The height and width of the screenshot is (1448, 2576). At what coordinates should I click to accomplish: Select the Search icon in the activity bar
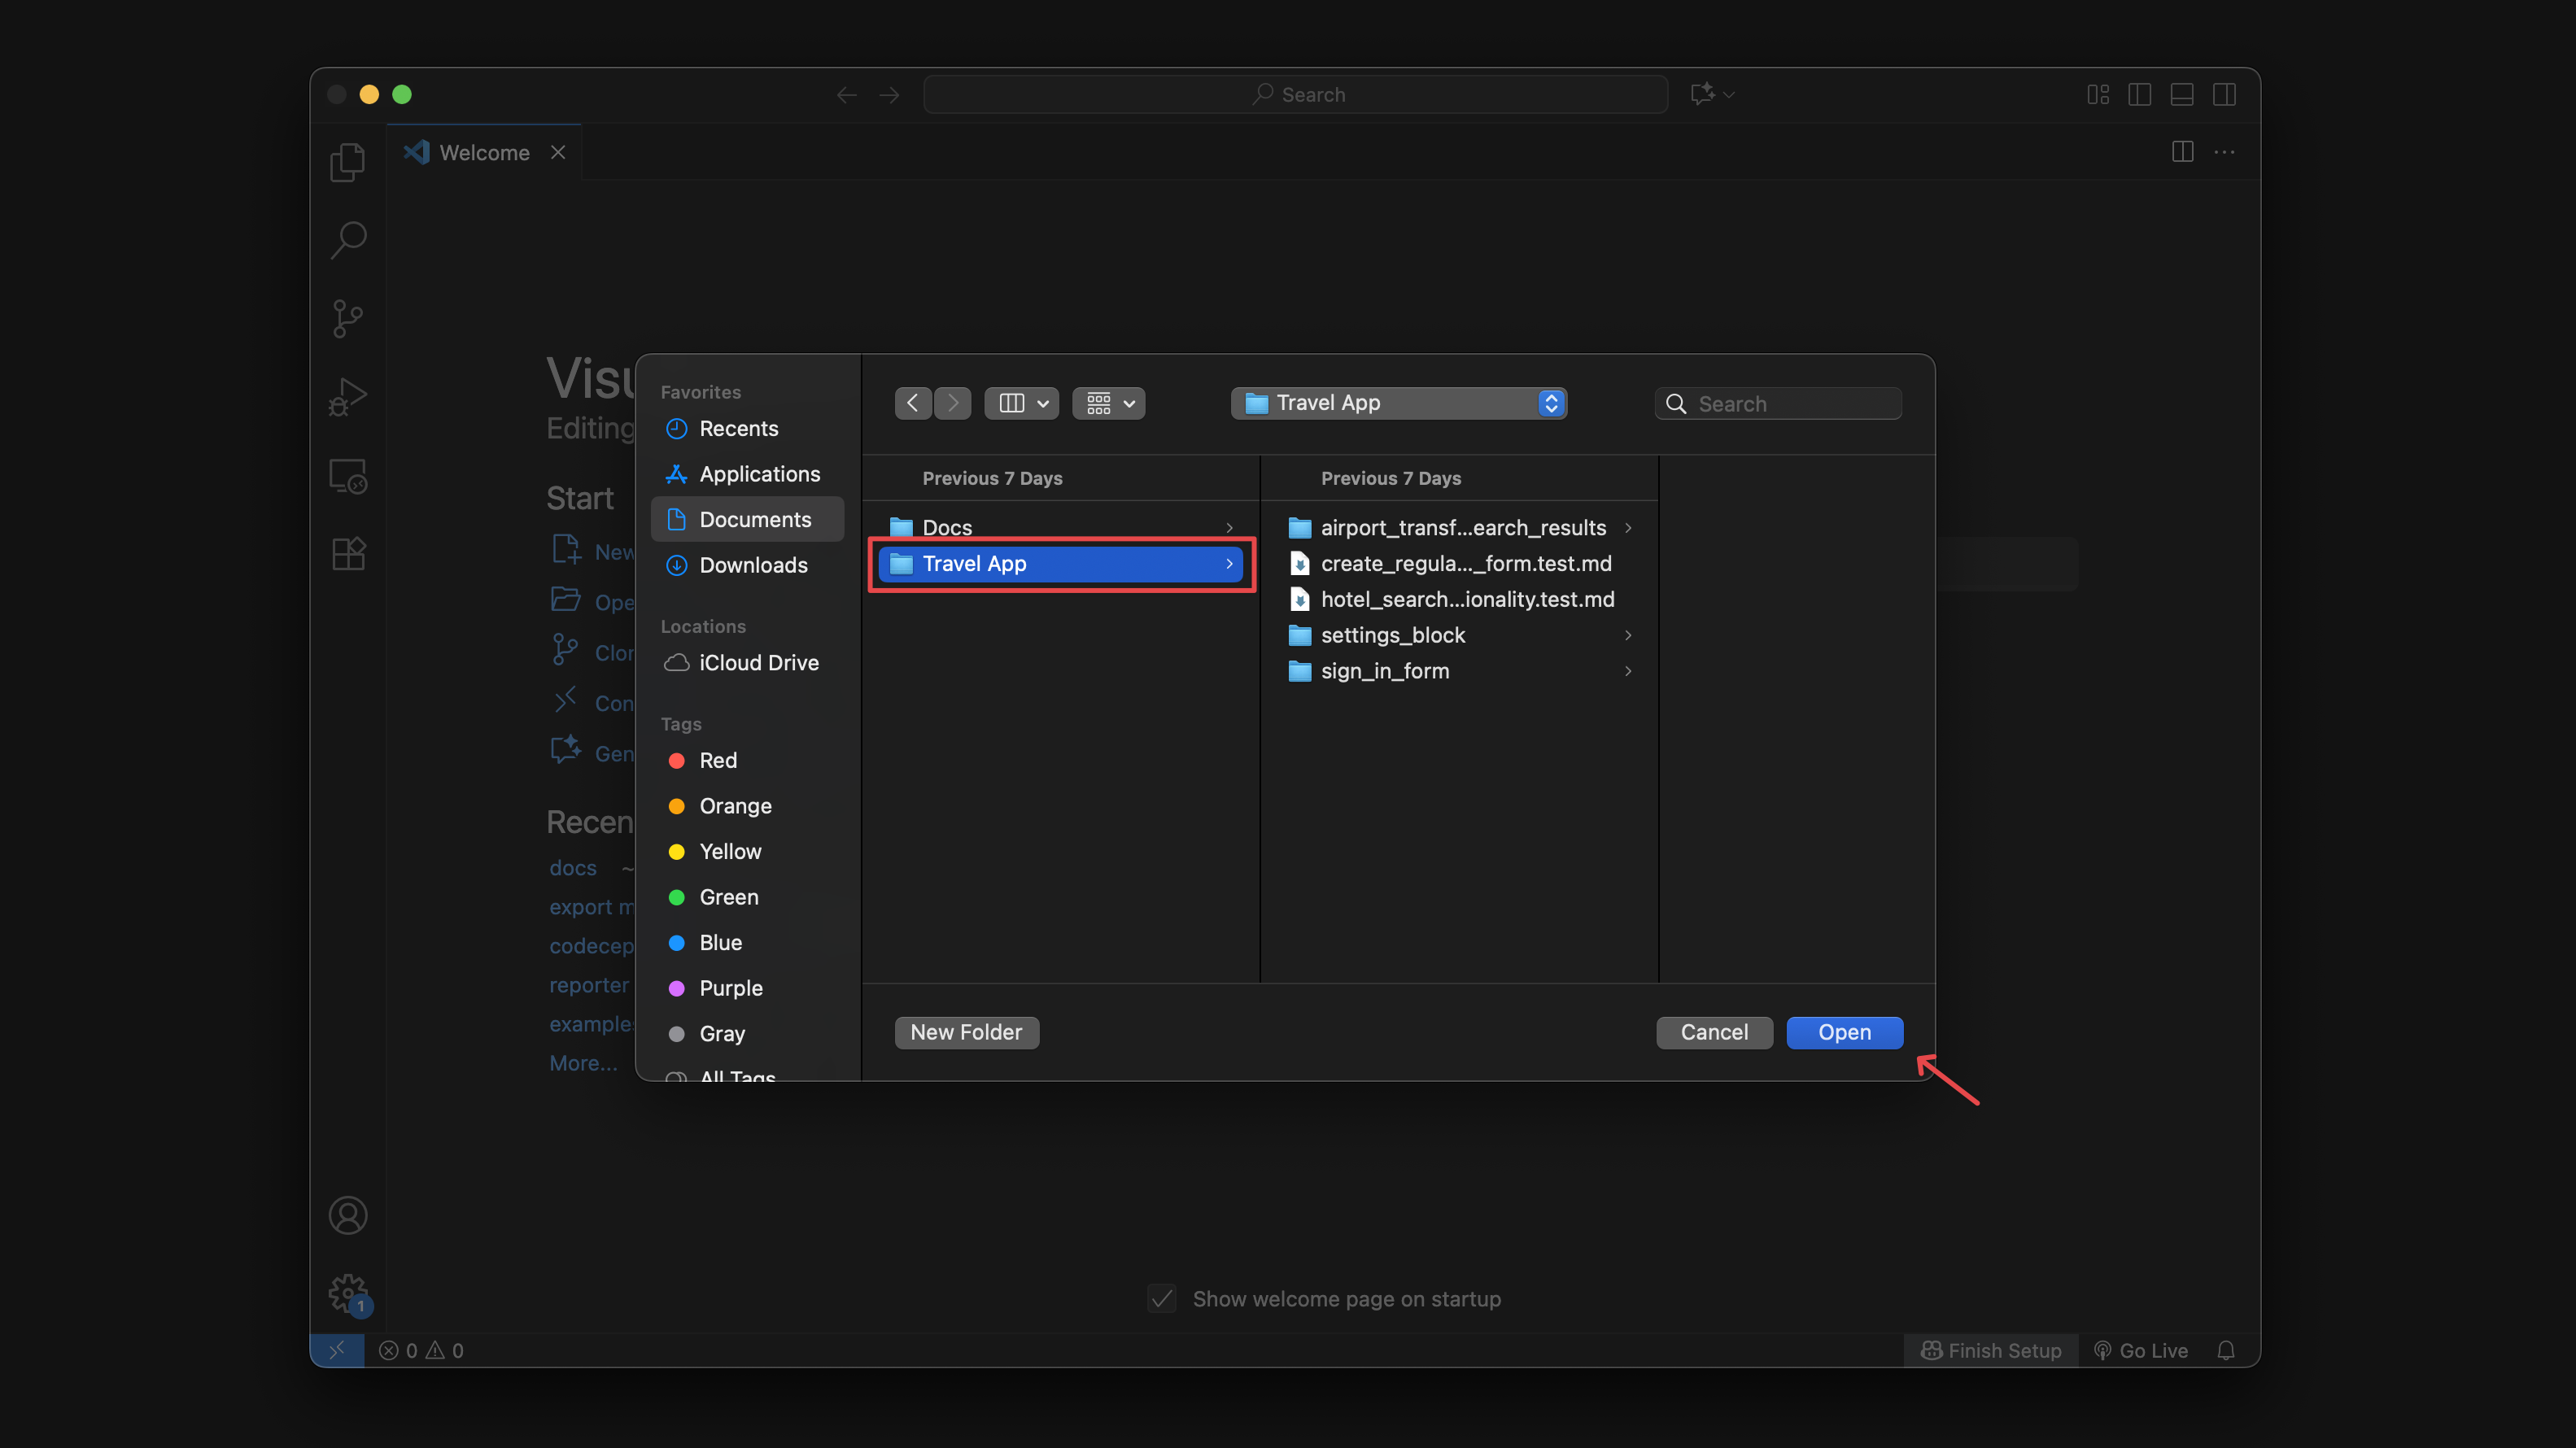coord(348,240)
